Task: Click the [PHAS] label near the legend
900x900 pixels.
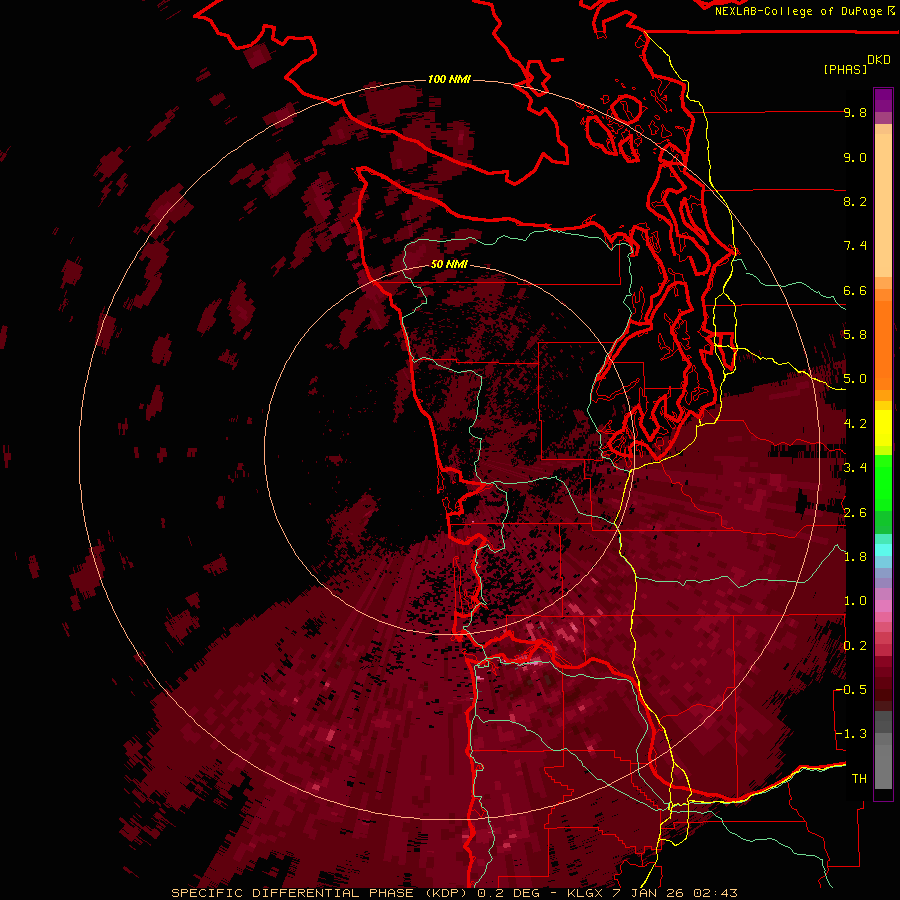Action: pos(845,69)
